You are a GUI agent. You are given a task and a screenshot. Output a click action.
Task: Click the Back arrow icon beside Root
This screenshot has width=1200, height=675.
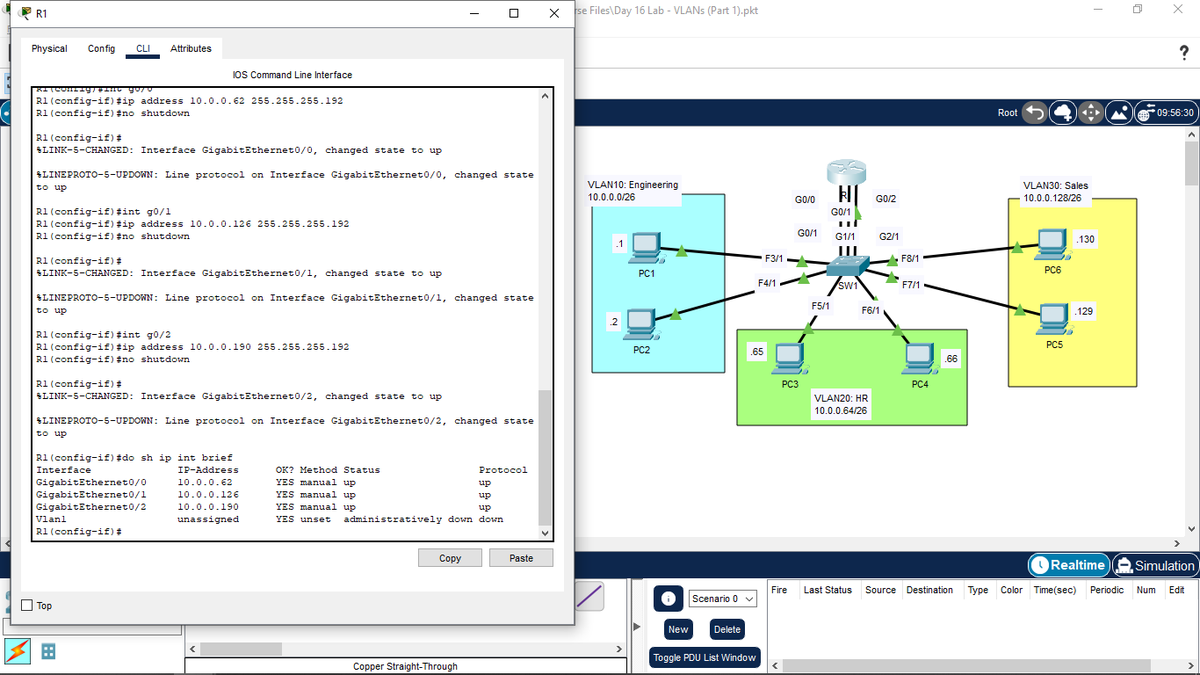click(x=1035, y=113)
